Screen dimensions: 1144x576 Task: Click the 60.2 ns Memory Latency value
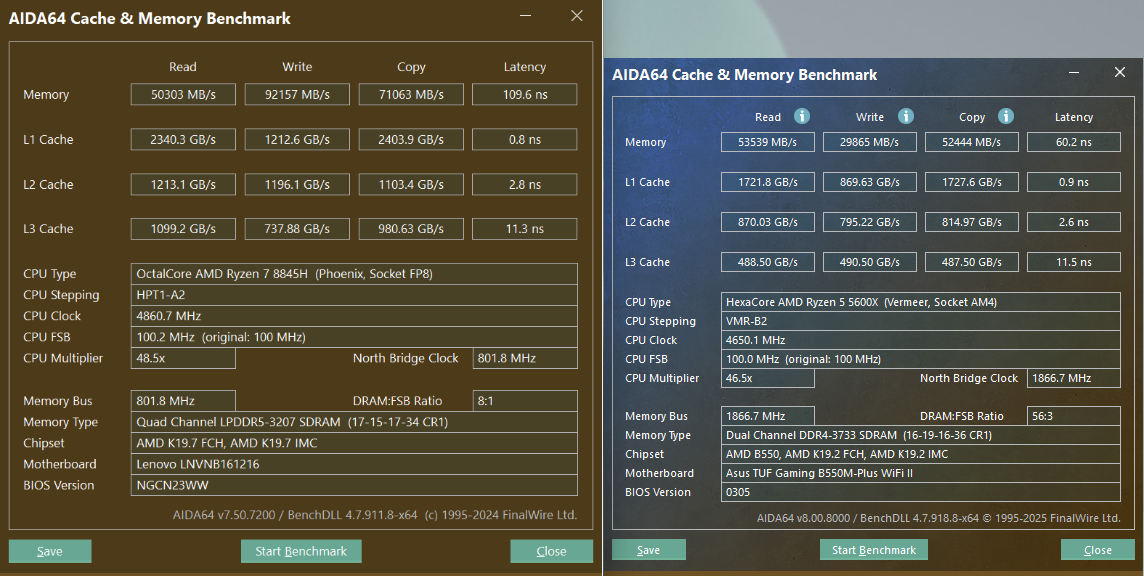1073,142
